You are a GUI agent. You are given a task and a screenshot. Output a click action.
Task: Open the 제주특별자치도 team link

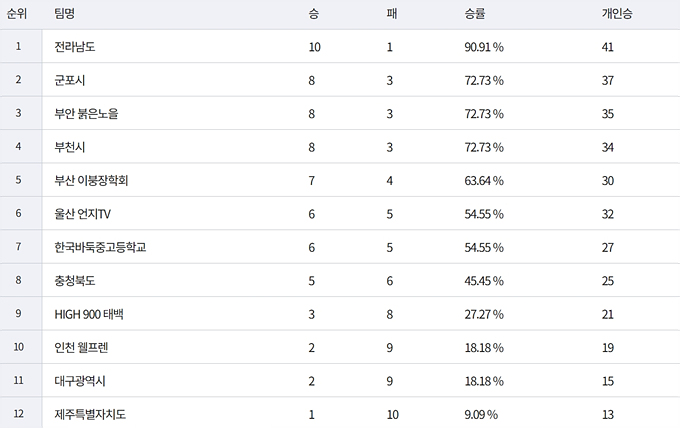pos(91,414)
